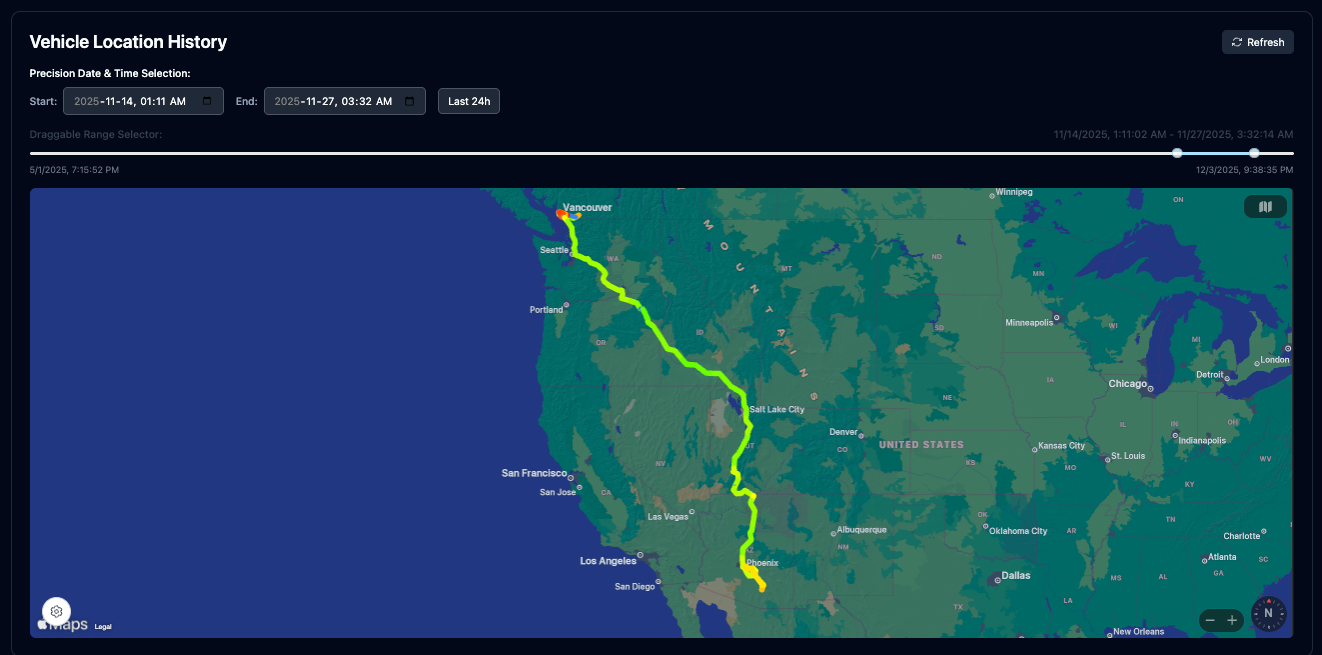Select the red vehicle marker near Vancouver
1322x655 pixels.
[560, 213]
